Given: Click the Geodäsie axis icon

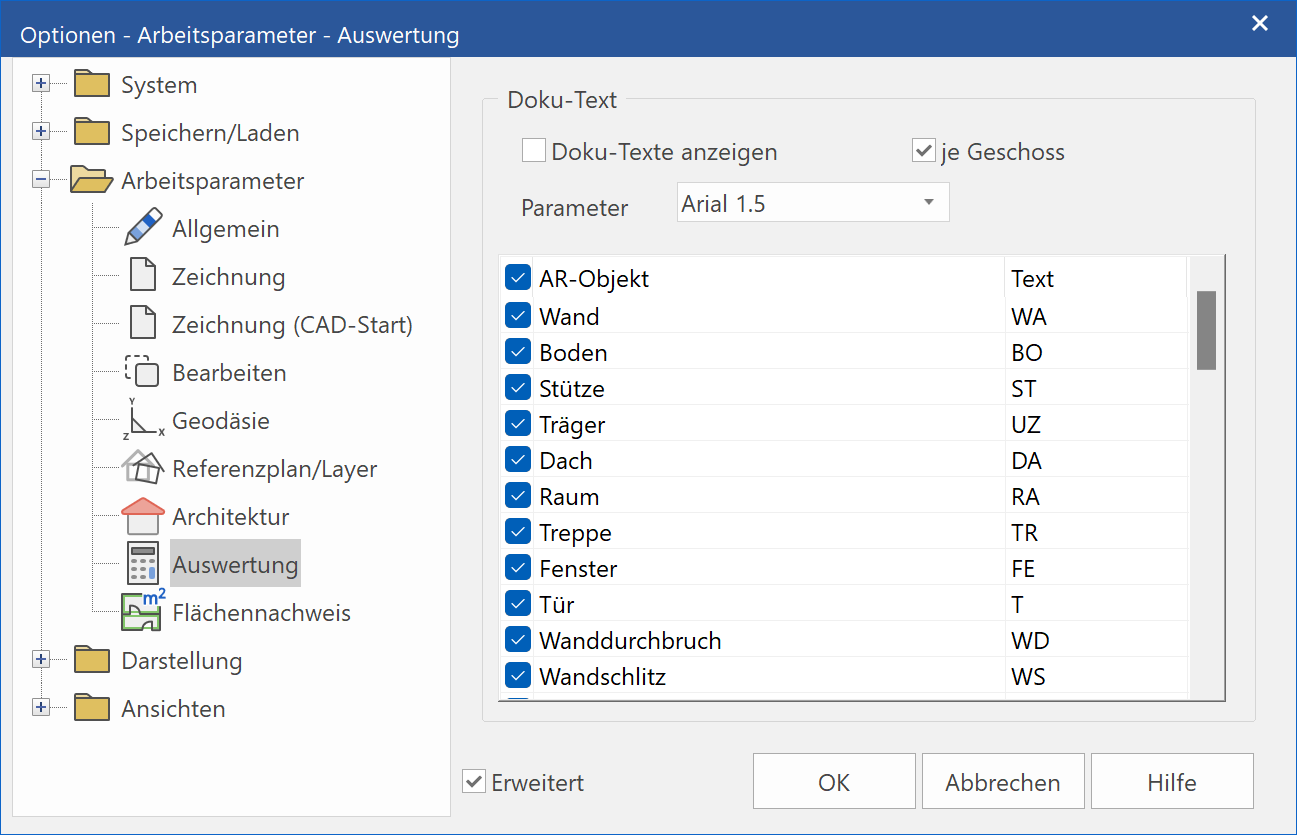Looking at the screenshot, I should click(x=144, y=420).
